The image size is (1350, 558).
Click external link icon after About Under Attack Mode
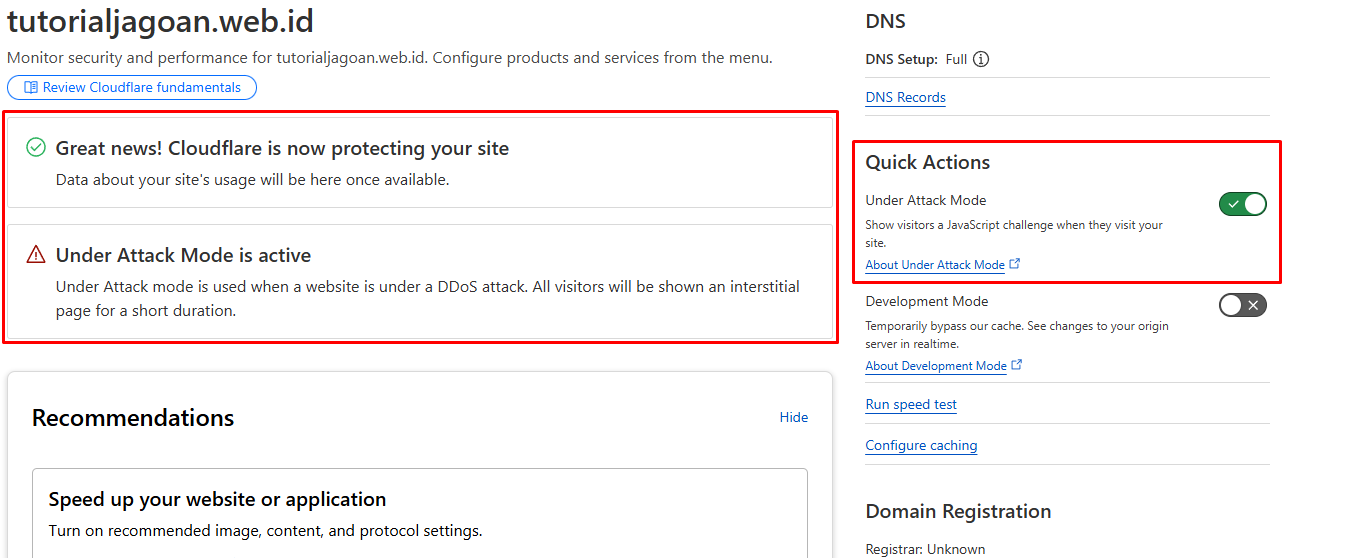click(x=1015, y=264)
